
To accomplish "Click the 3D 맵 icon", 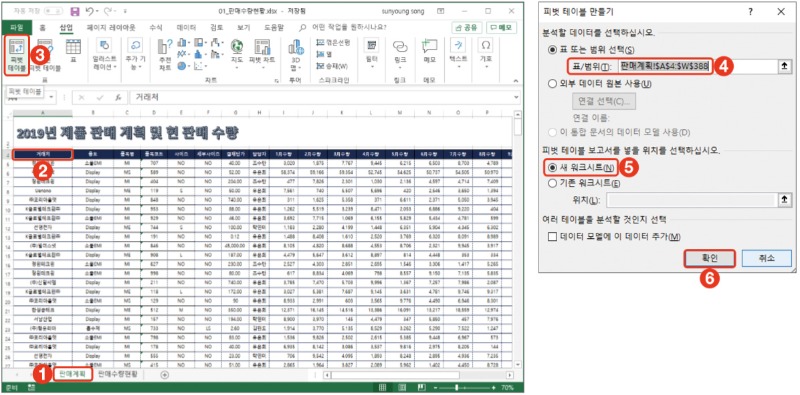I will (296, 55).
